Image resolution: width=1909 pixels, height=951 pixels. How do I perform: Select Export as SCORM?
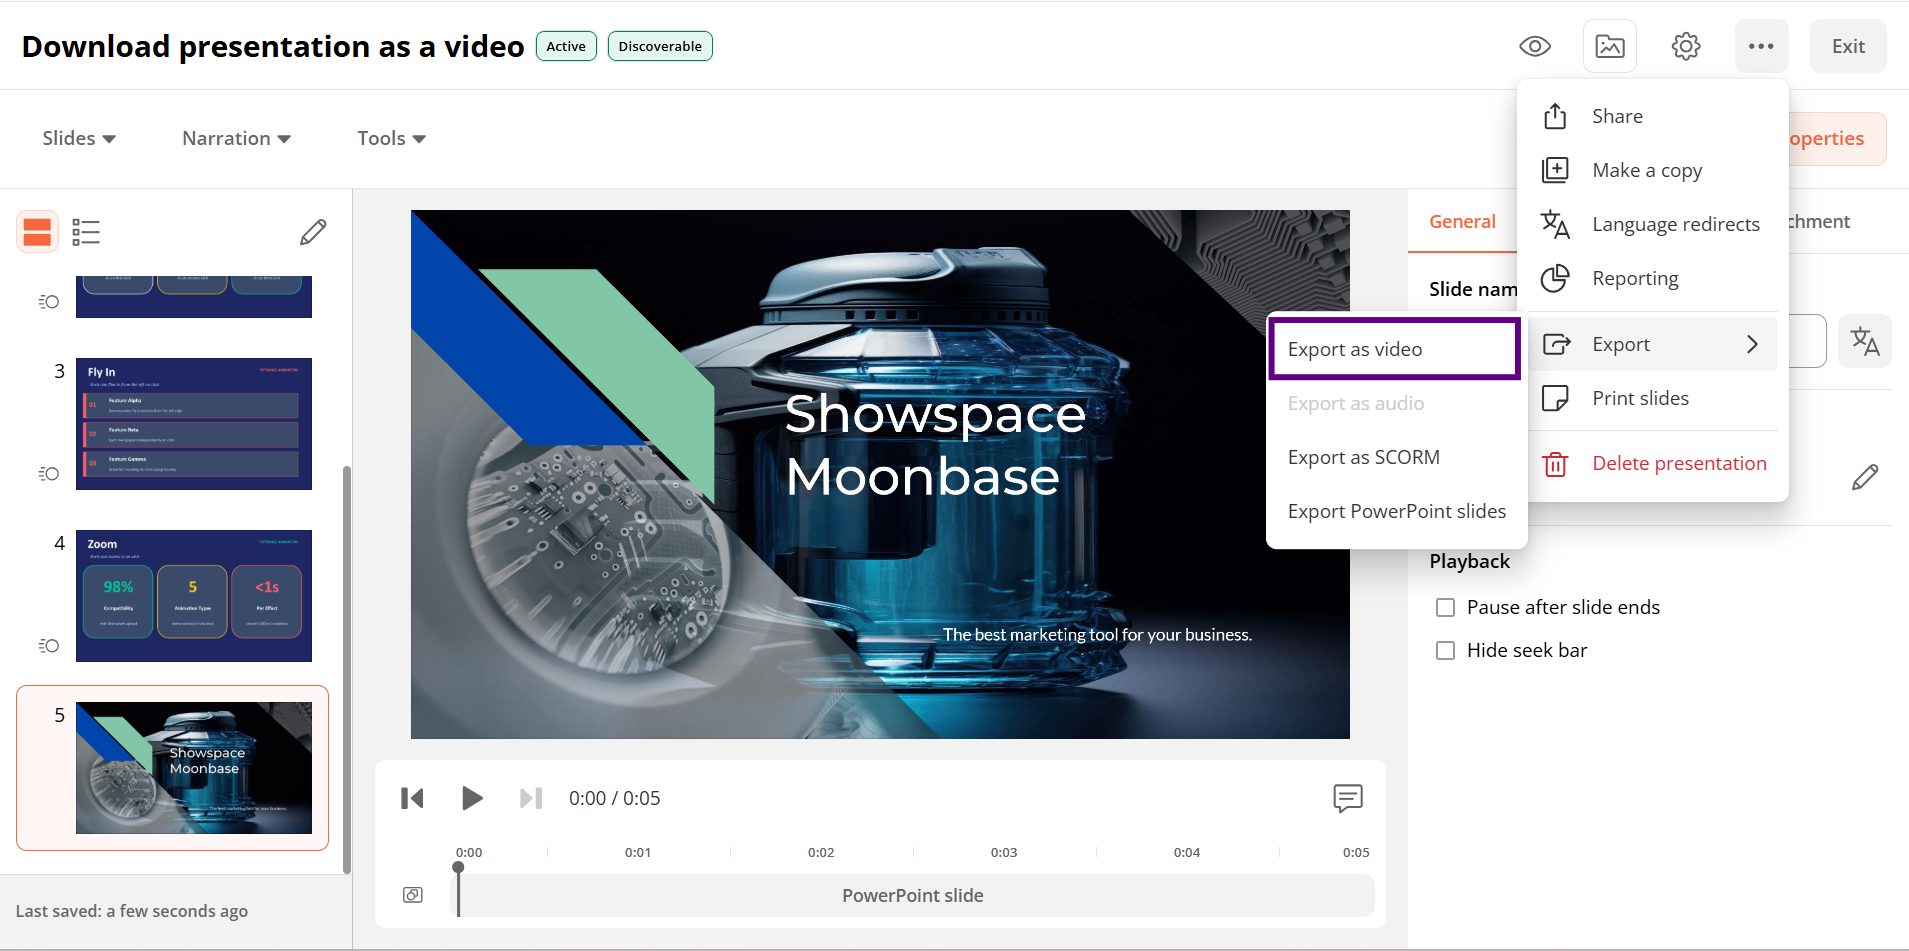[1395, 457]
